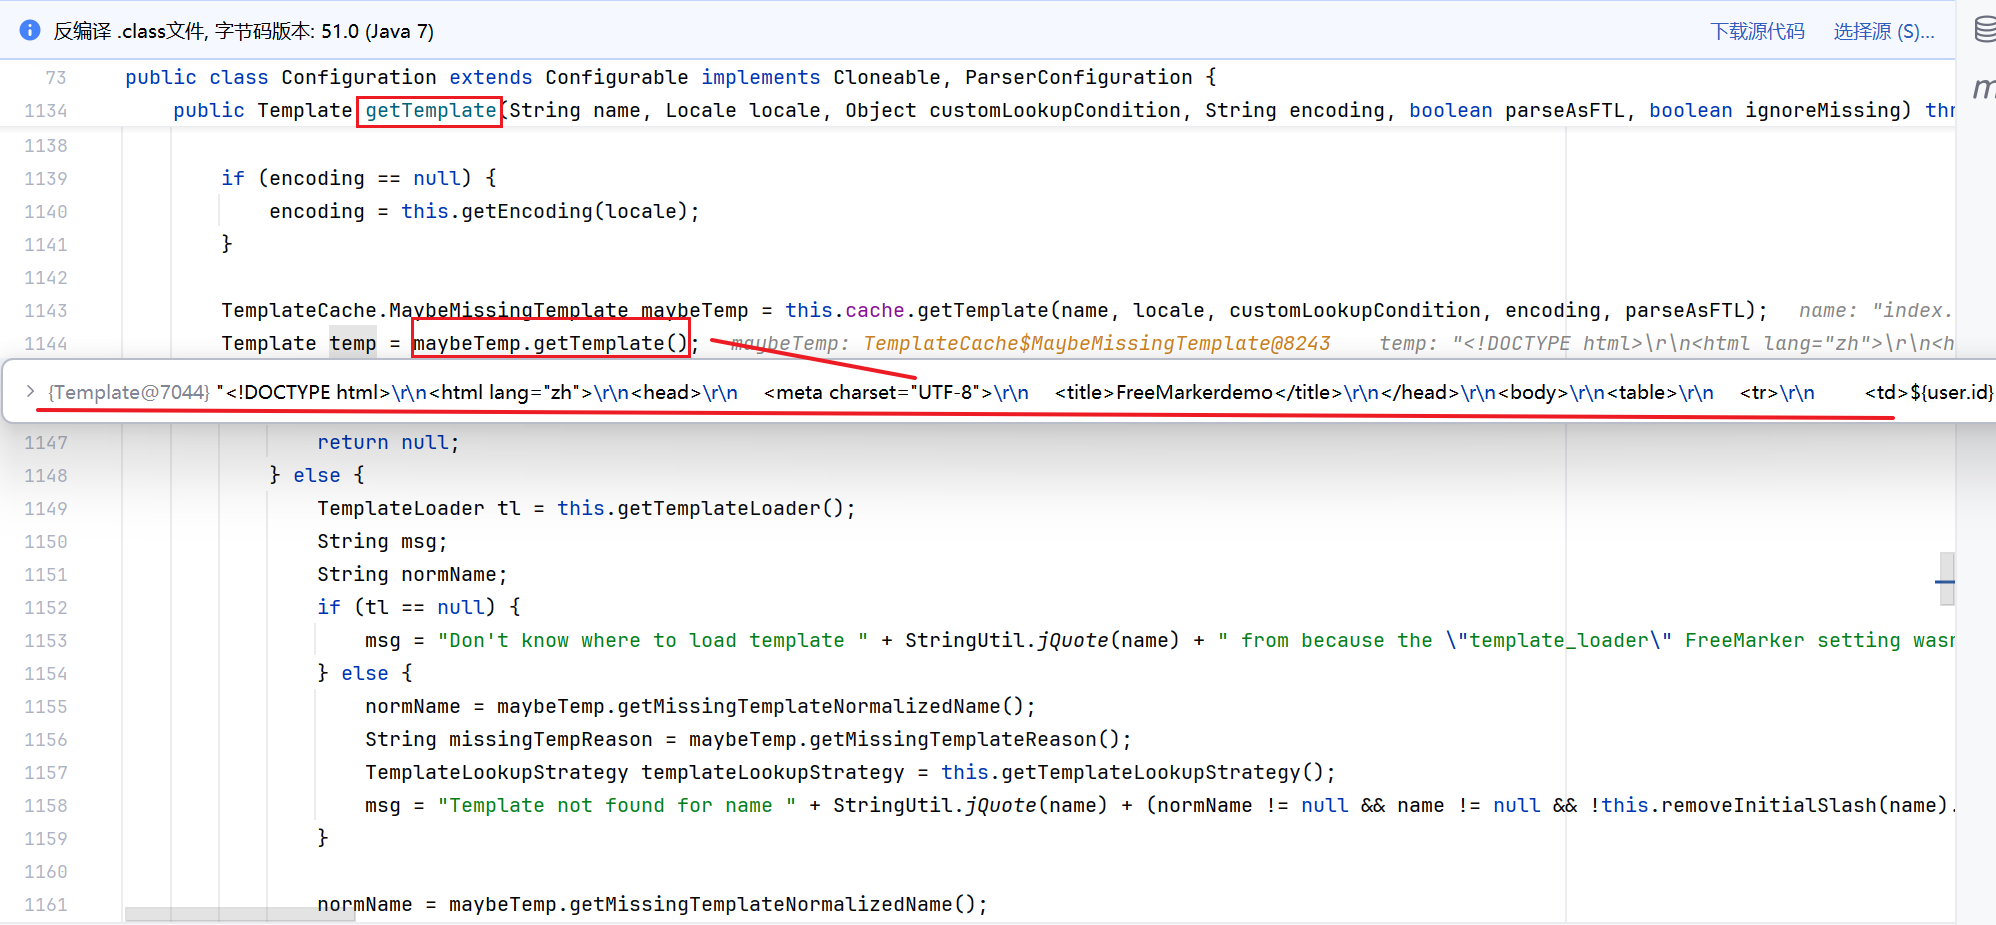Image resolution: width=1996 pixels, height=925 pixels.
Task: Click line number 1148 in gutter
Action: pyautogui.click(x=46, y=475)
